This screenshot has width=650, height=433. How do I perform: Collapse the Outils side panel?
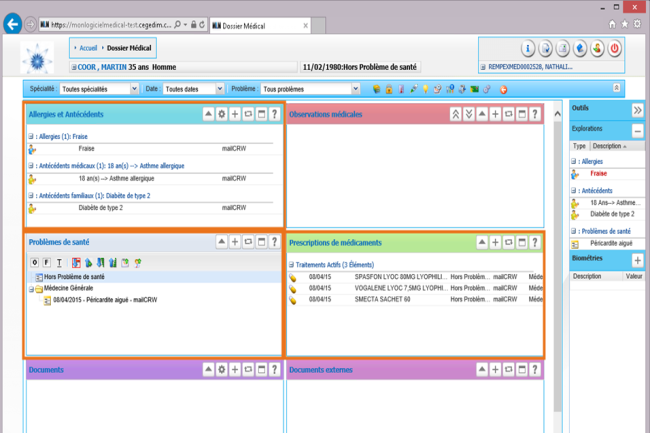tap(637, 110)
